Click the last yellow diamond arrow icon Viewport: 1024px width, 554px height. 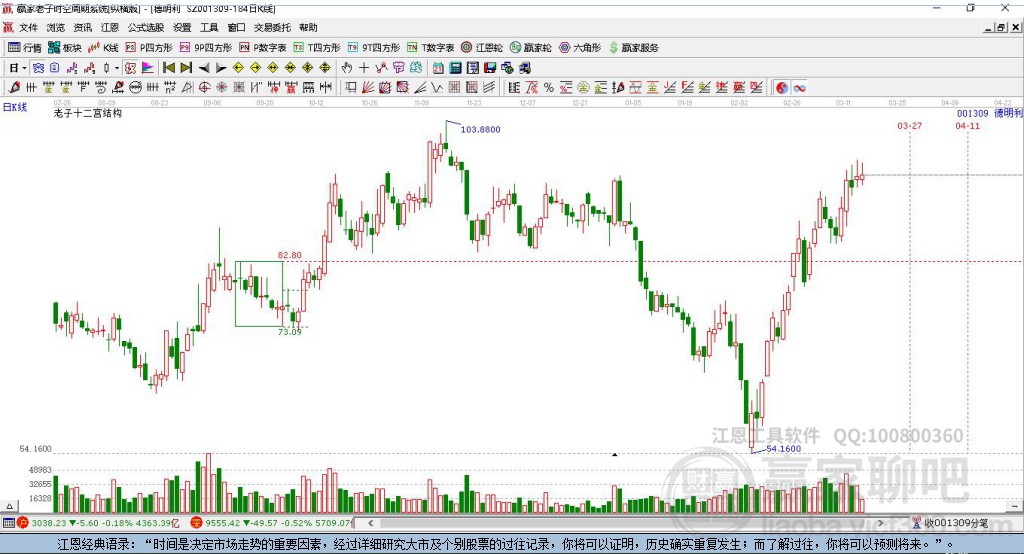point(325,68)
